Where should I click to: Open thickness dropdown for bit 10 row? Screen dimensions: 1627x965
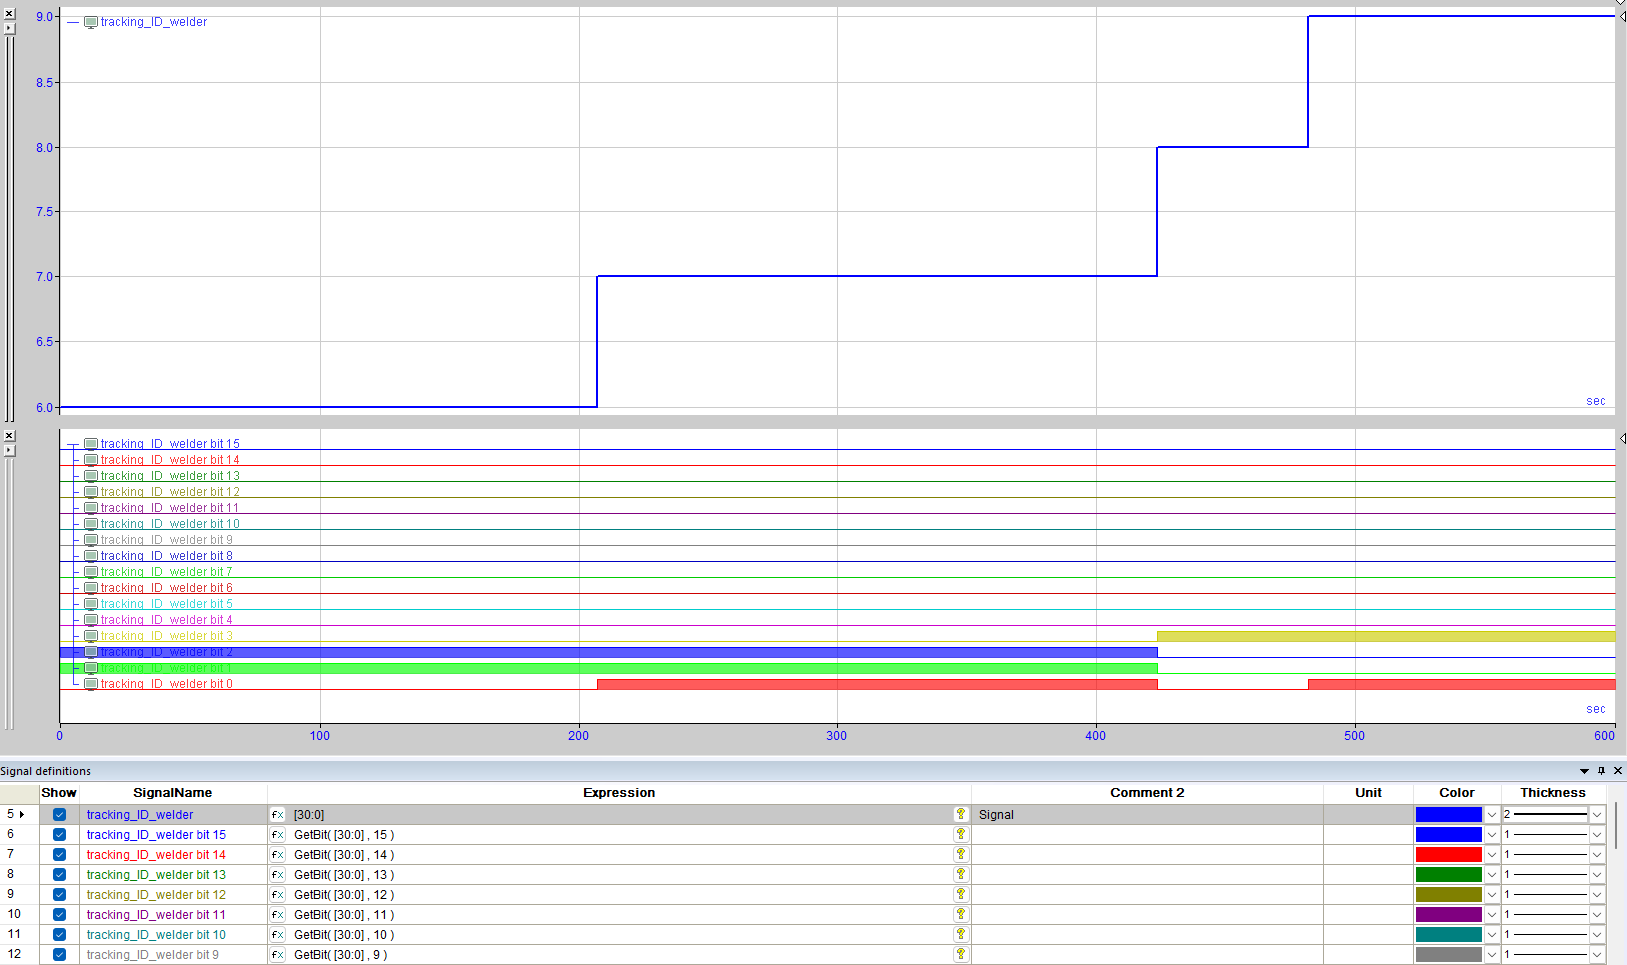1597,935
